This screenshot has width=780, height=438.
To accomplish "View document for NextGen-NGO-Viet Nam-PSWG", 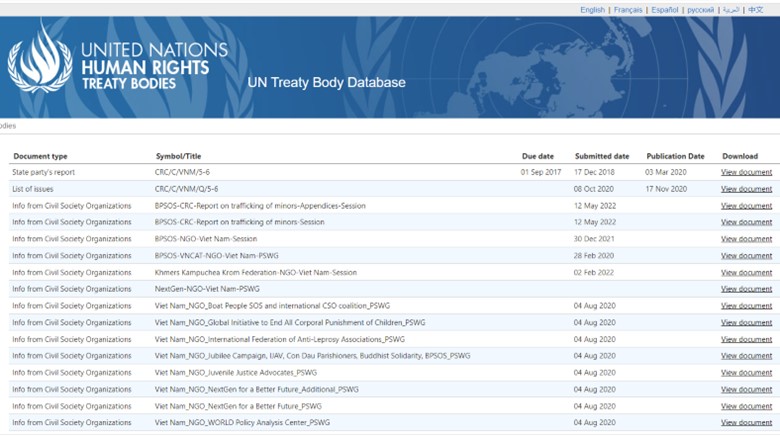I will (747, 289).
